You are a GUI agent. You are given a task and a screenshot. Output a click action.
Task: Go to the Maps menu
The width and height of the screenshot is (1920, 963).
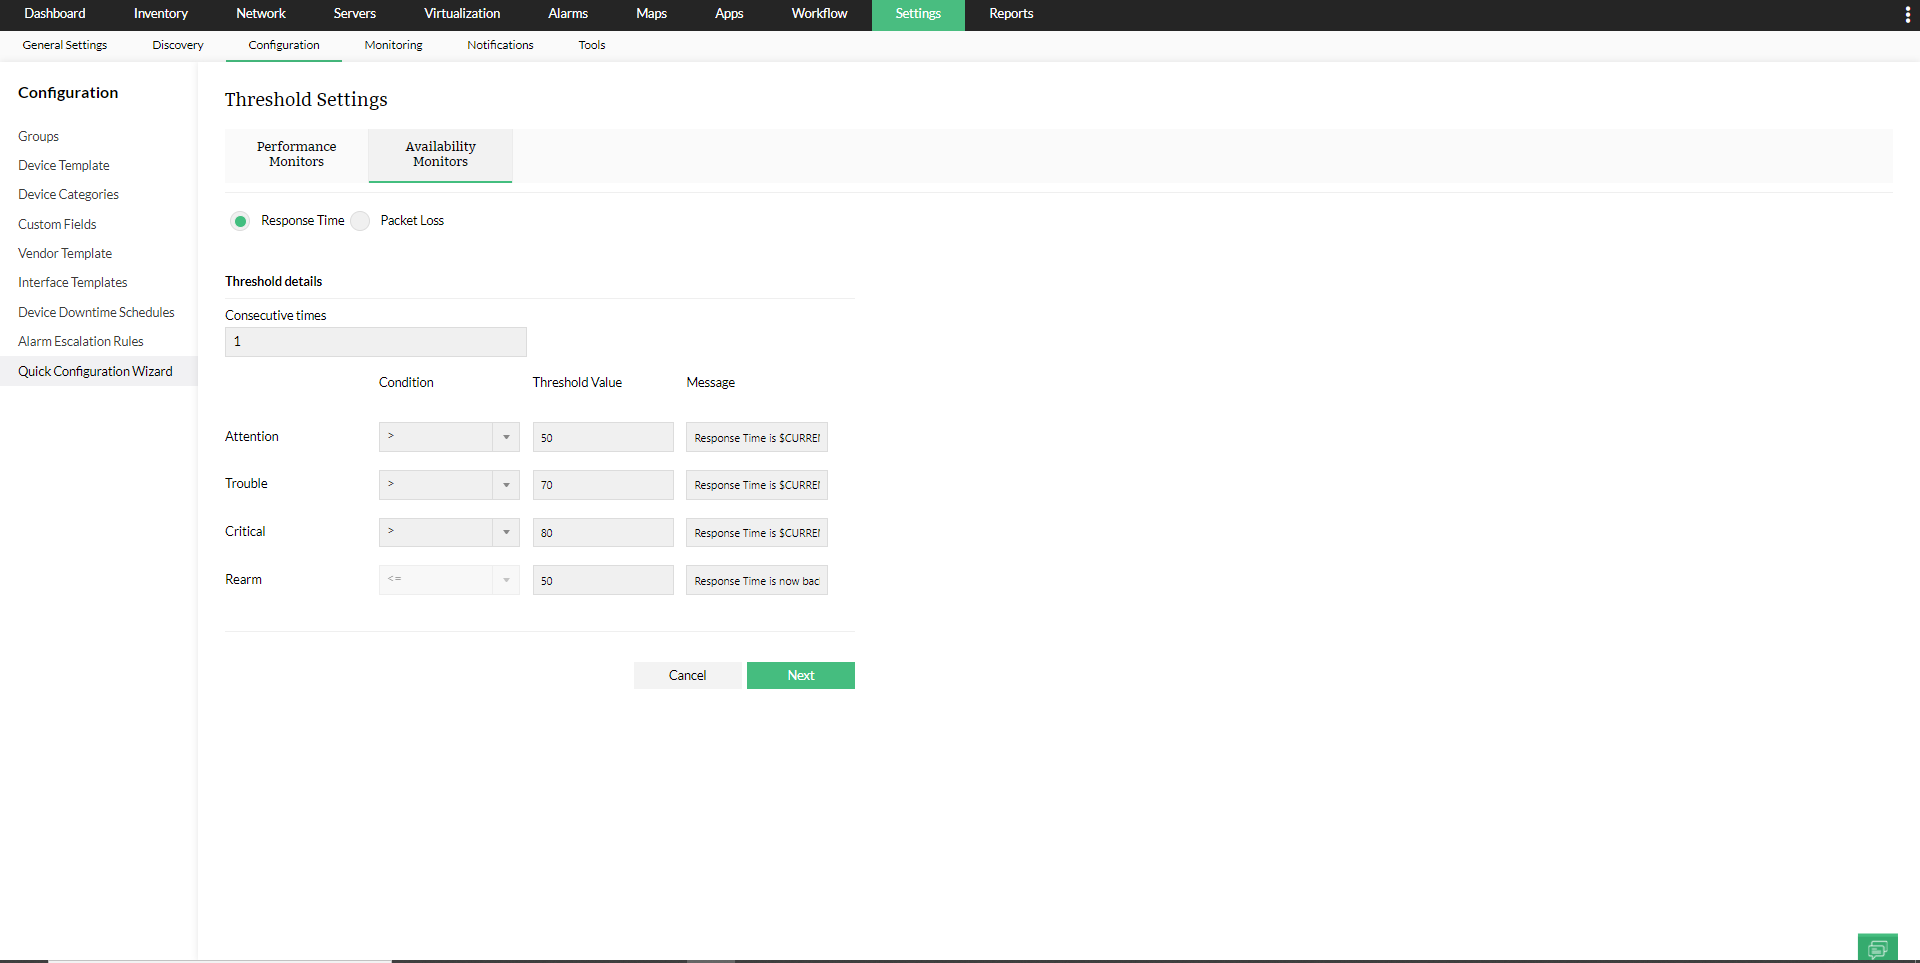652,14
